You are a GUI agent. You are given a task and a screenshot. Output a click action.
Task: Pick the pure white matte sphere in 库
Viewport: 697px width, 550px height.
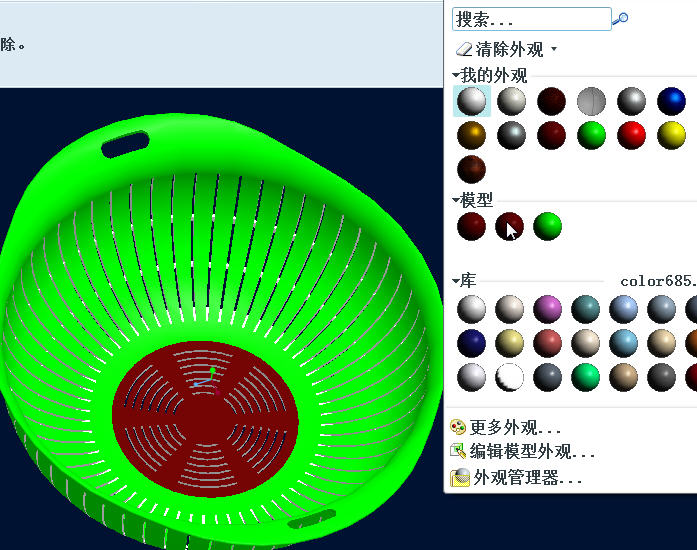[x=509, y=377]
